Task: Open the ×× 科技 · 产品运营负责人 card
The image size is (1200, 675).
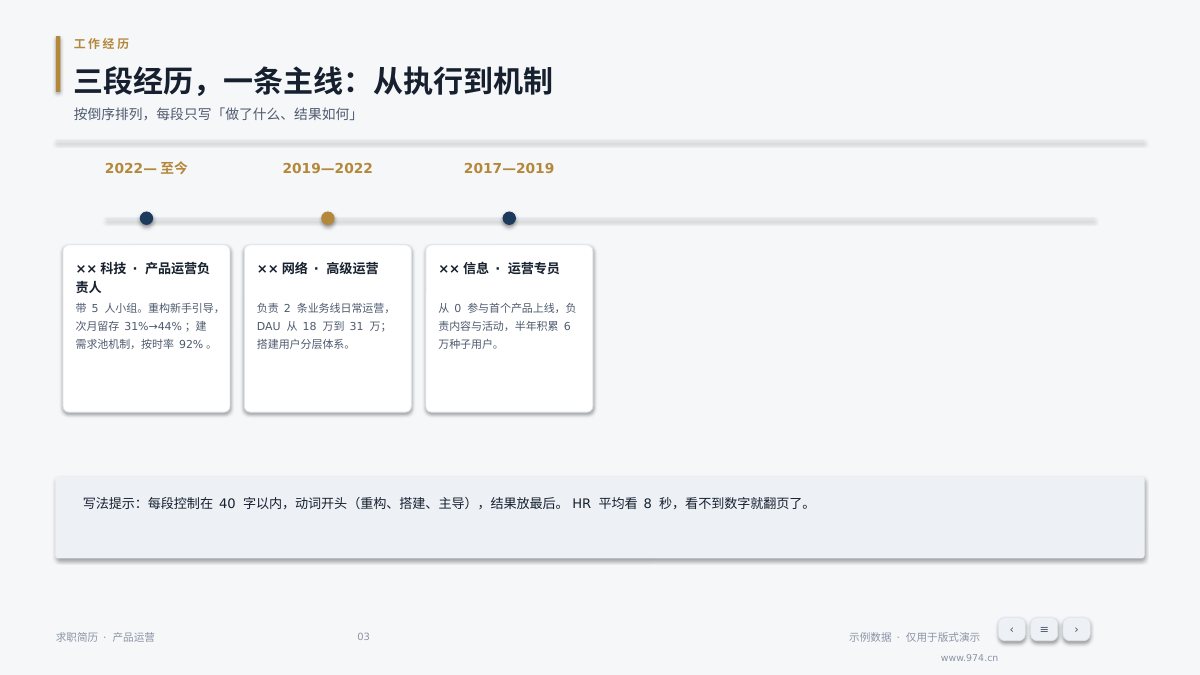Action: 146,328
